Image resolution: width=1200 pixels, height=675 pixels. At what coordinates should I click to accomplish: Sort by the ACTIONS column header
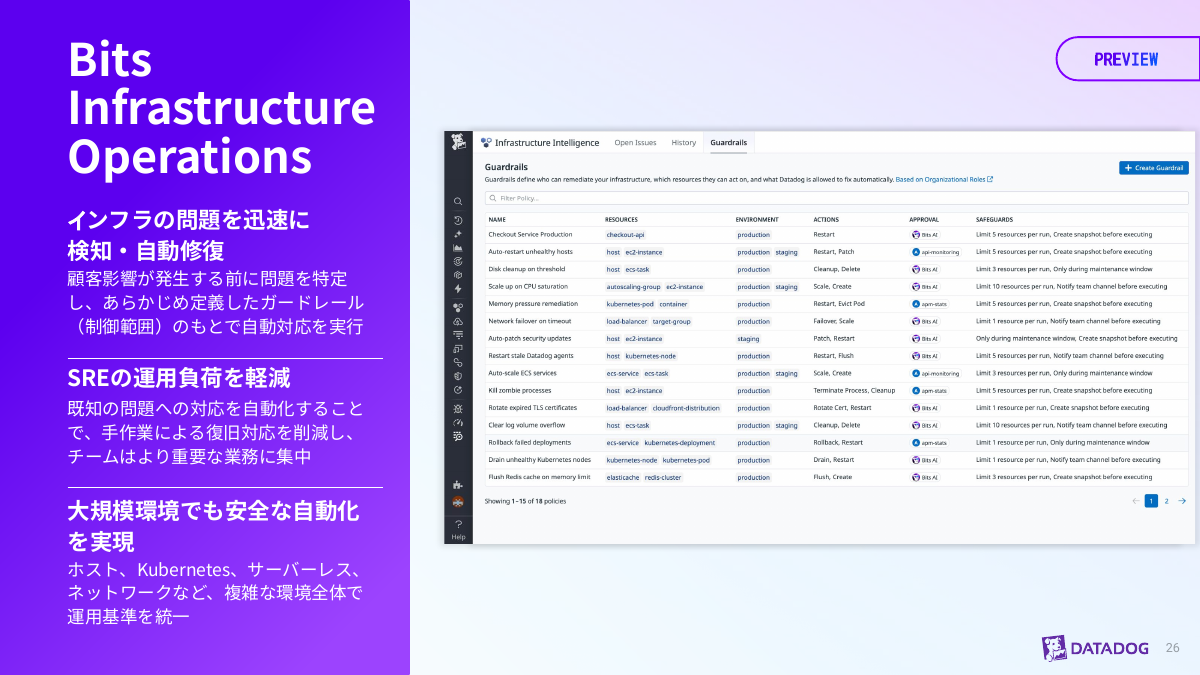pyautogui.click(x=826, y=219)
